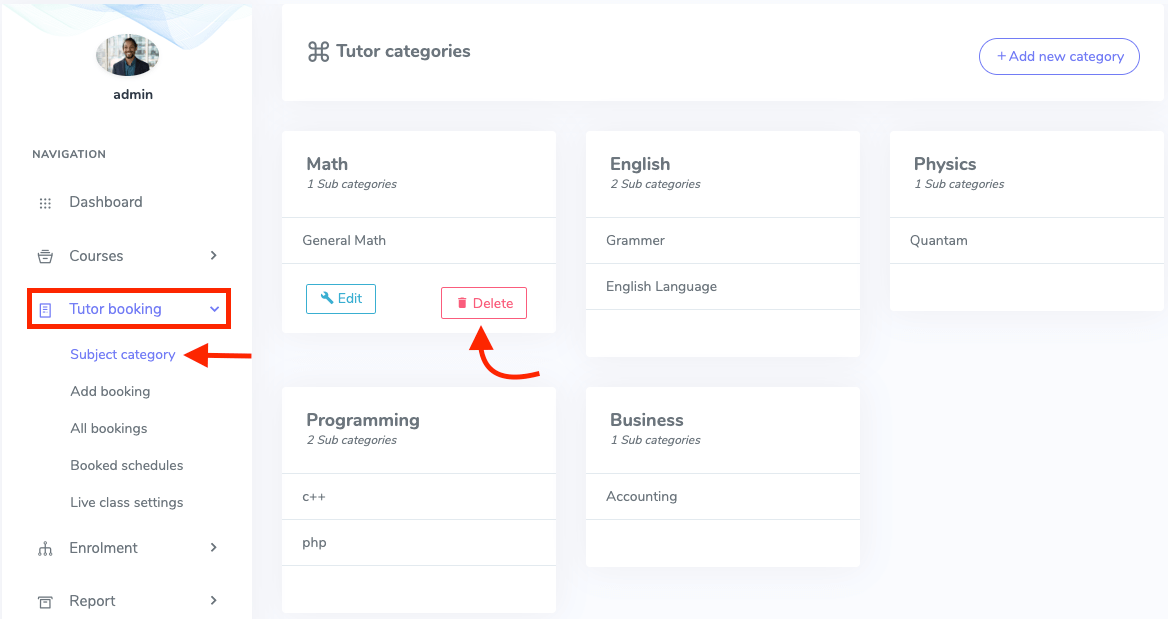This screenshot has width=1168, height=619.
Task: Click the Report icon in sidebar
Action: click(x=45, y=601)
